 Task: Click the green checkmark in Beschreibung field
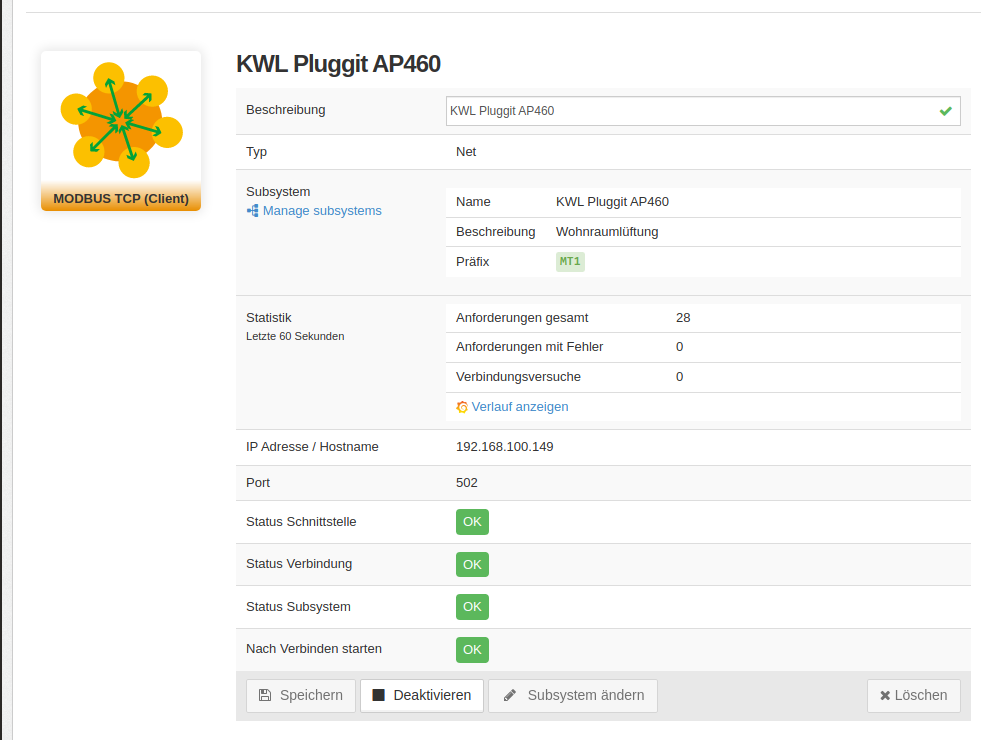coord(945,111)
